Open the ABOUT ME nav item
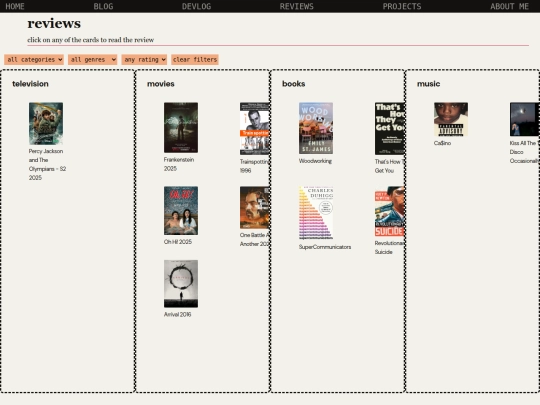540x405 pixels. pyautogui.click(x=509, y=6)
